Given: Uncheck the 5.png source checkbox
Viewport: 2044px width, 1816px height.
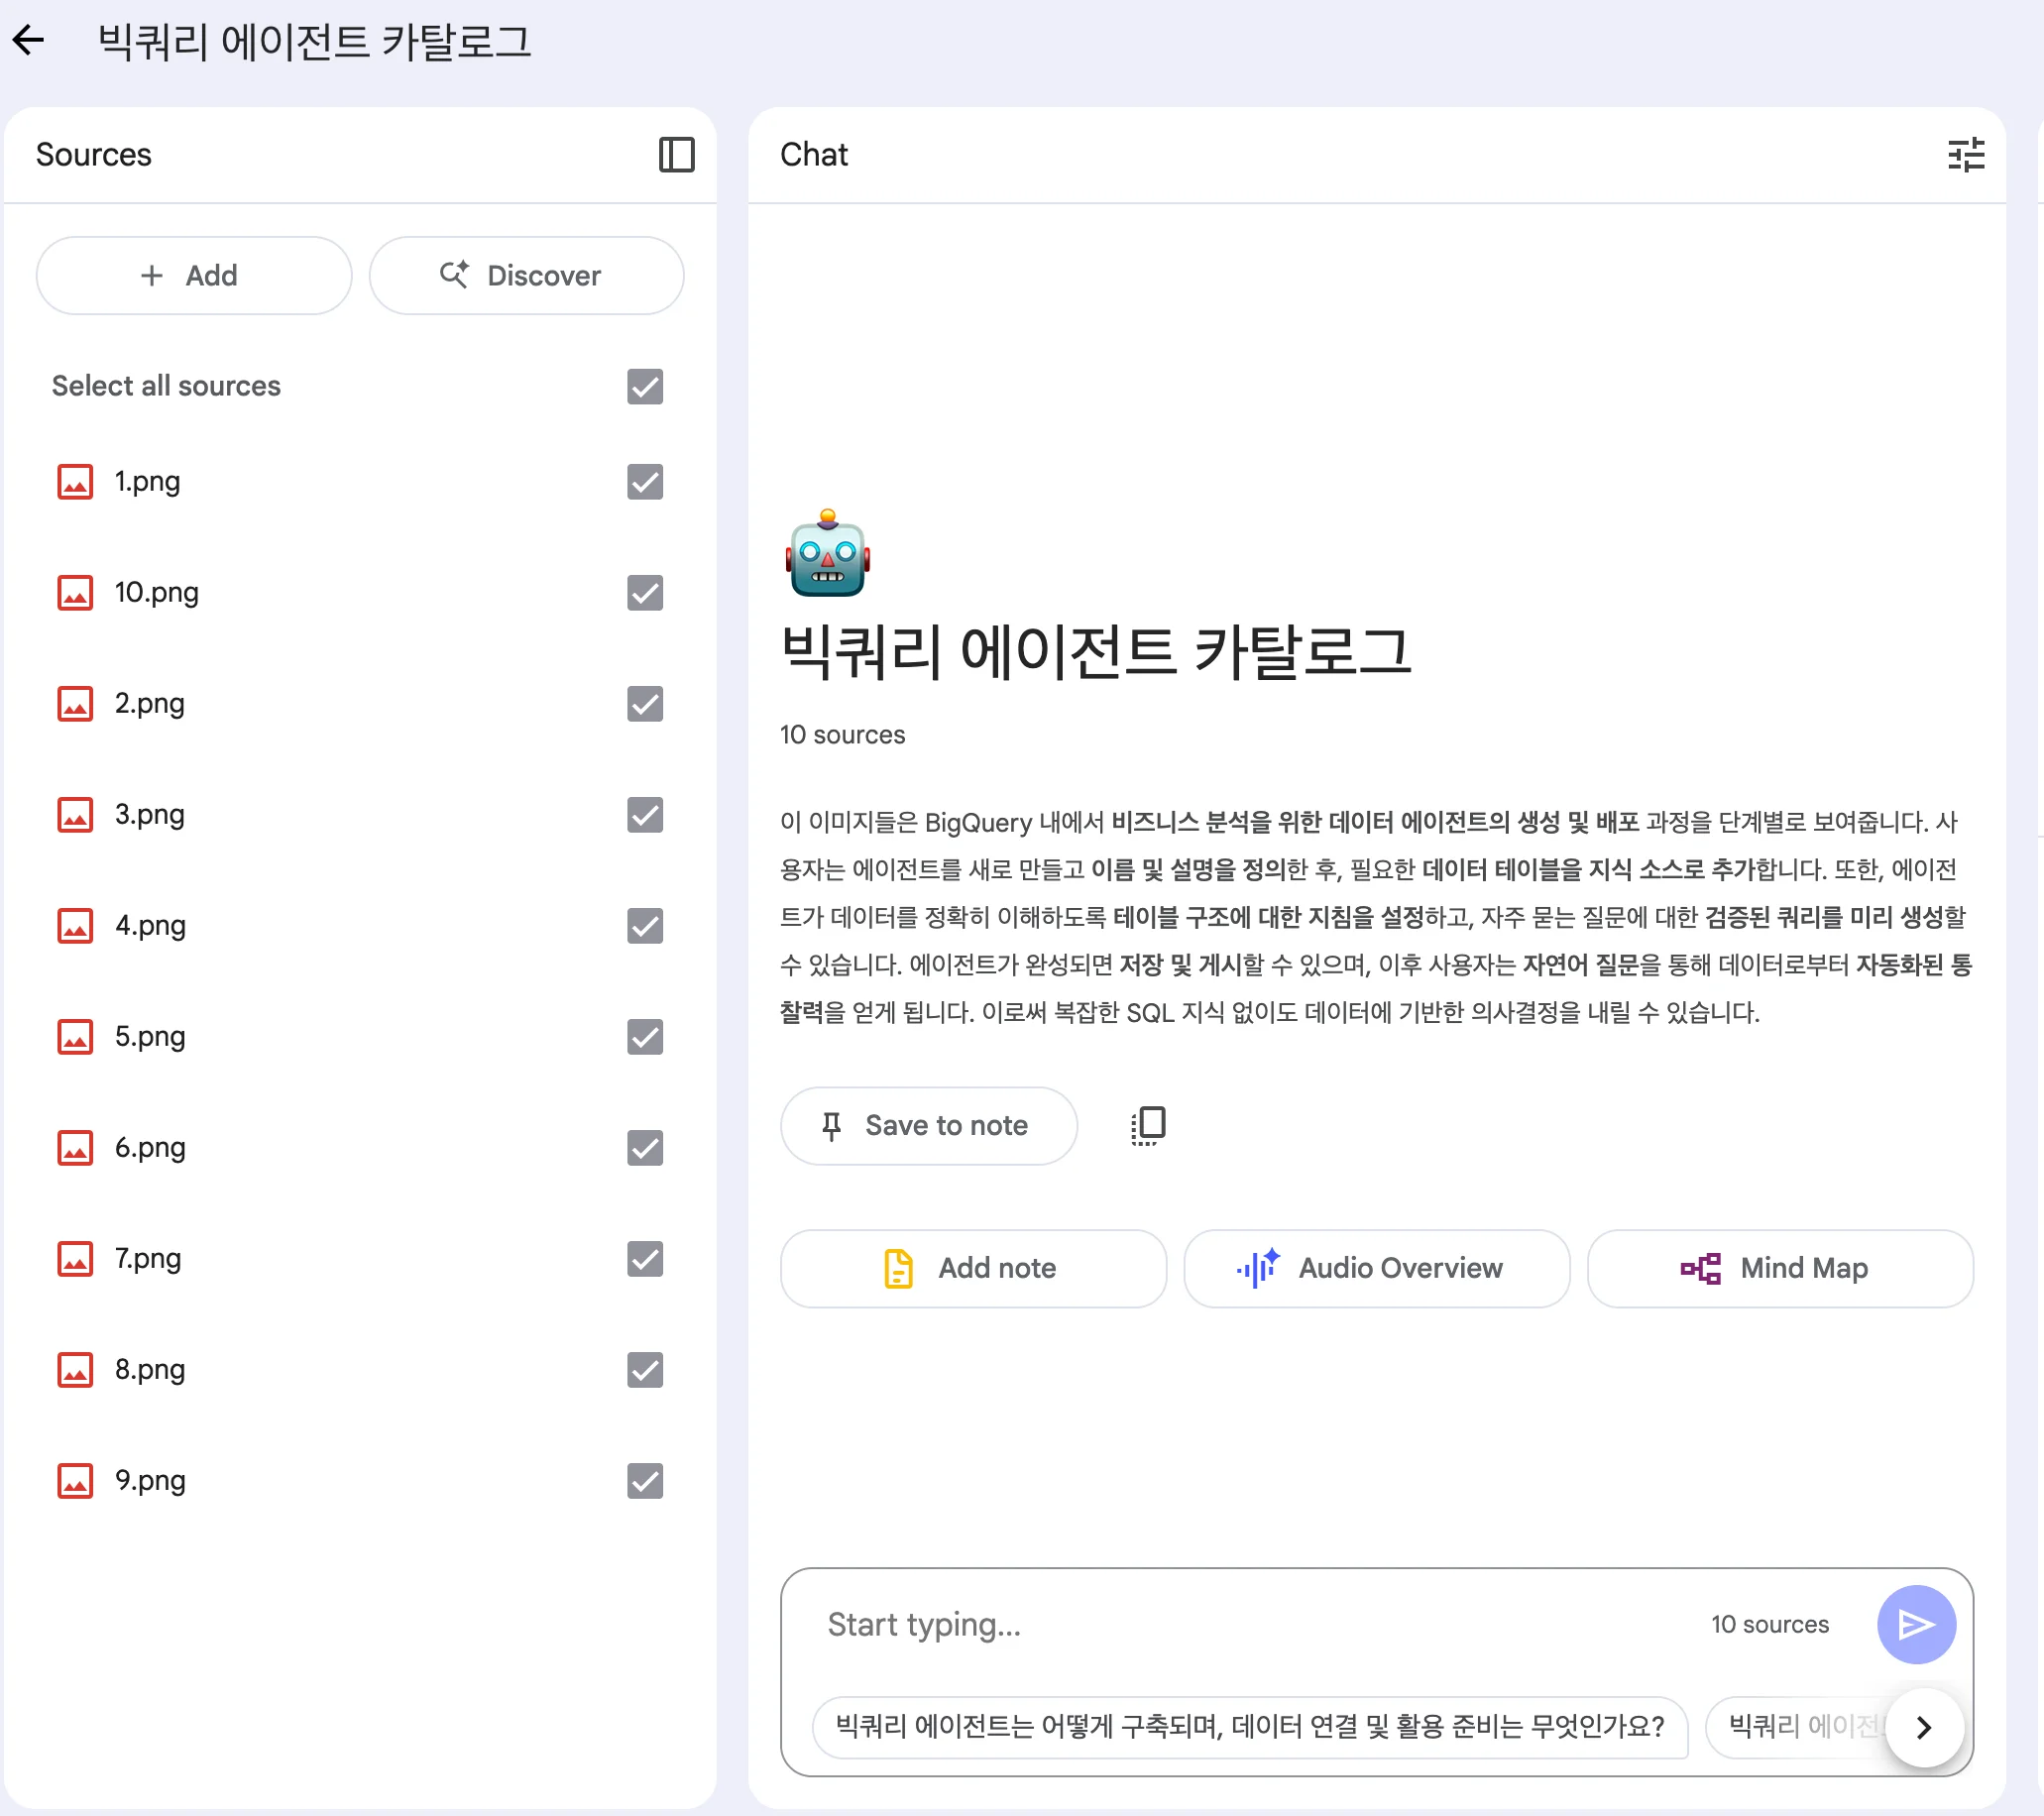Looking at the screenshot, I should (645, 1037).
